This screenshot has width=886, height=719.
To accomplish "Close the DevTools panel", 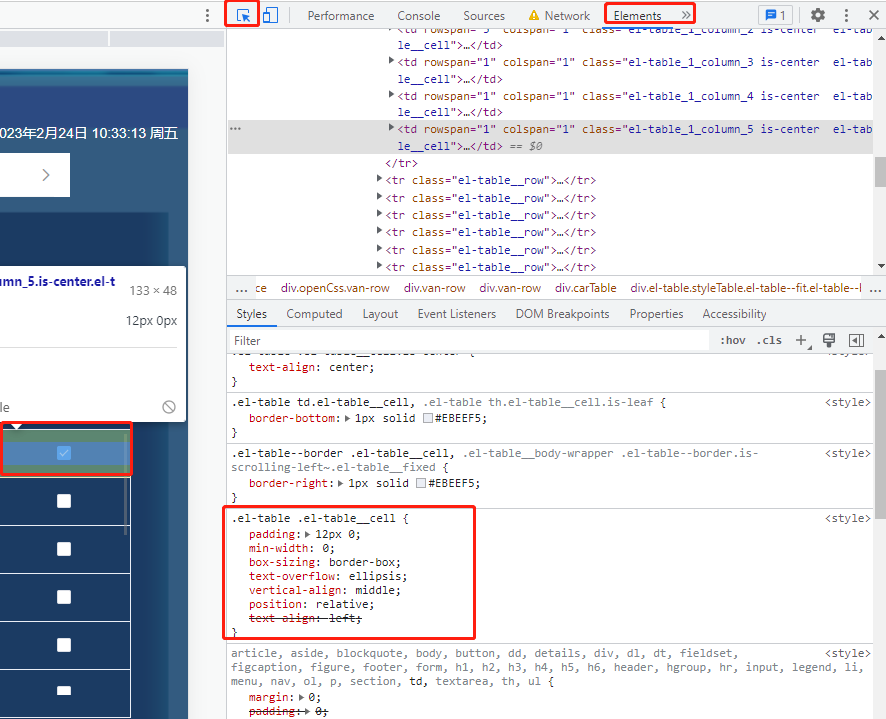I will (x=874, y=15).
